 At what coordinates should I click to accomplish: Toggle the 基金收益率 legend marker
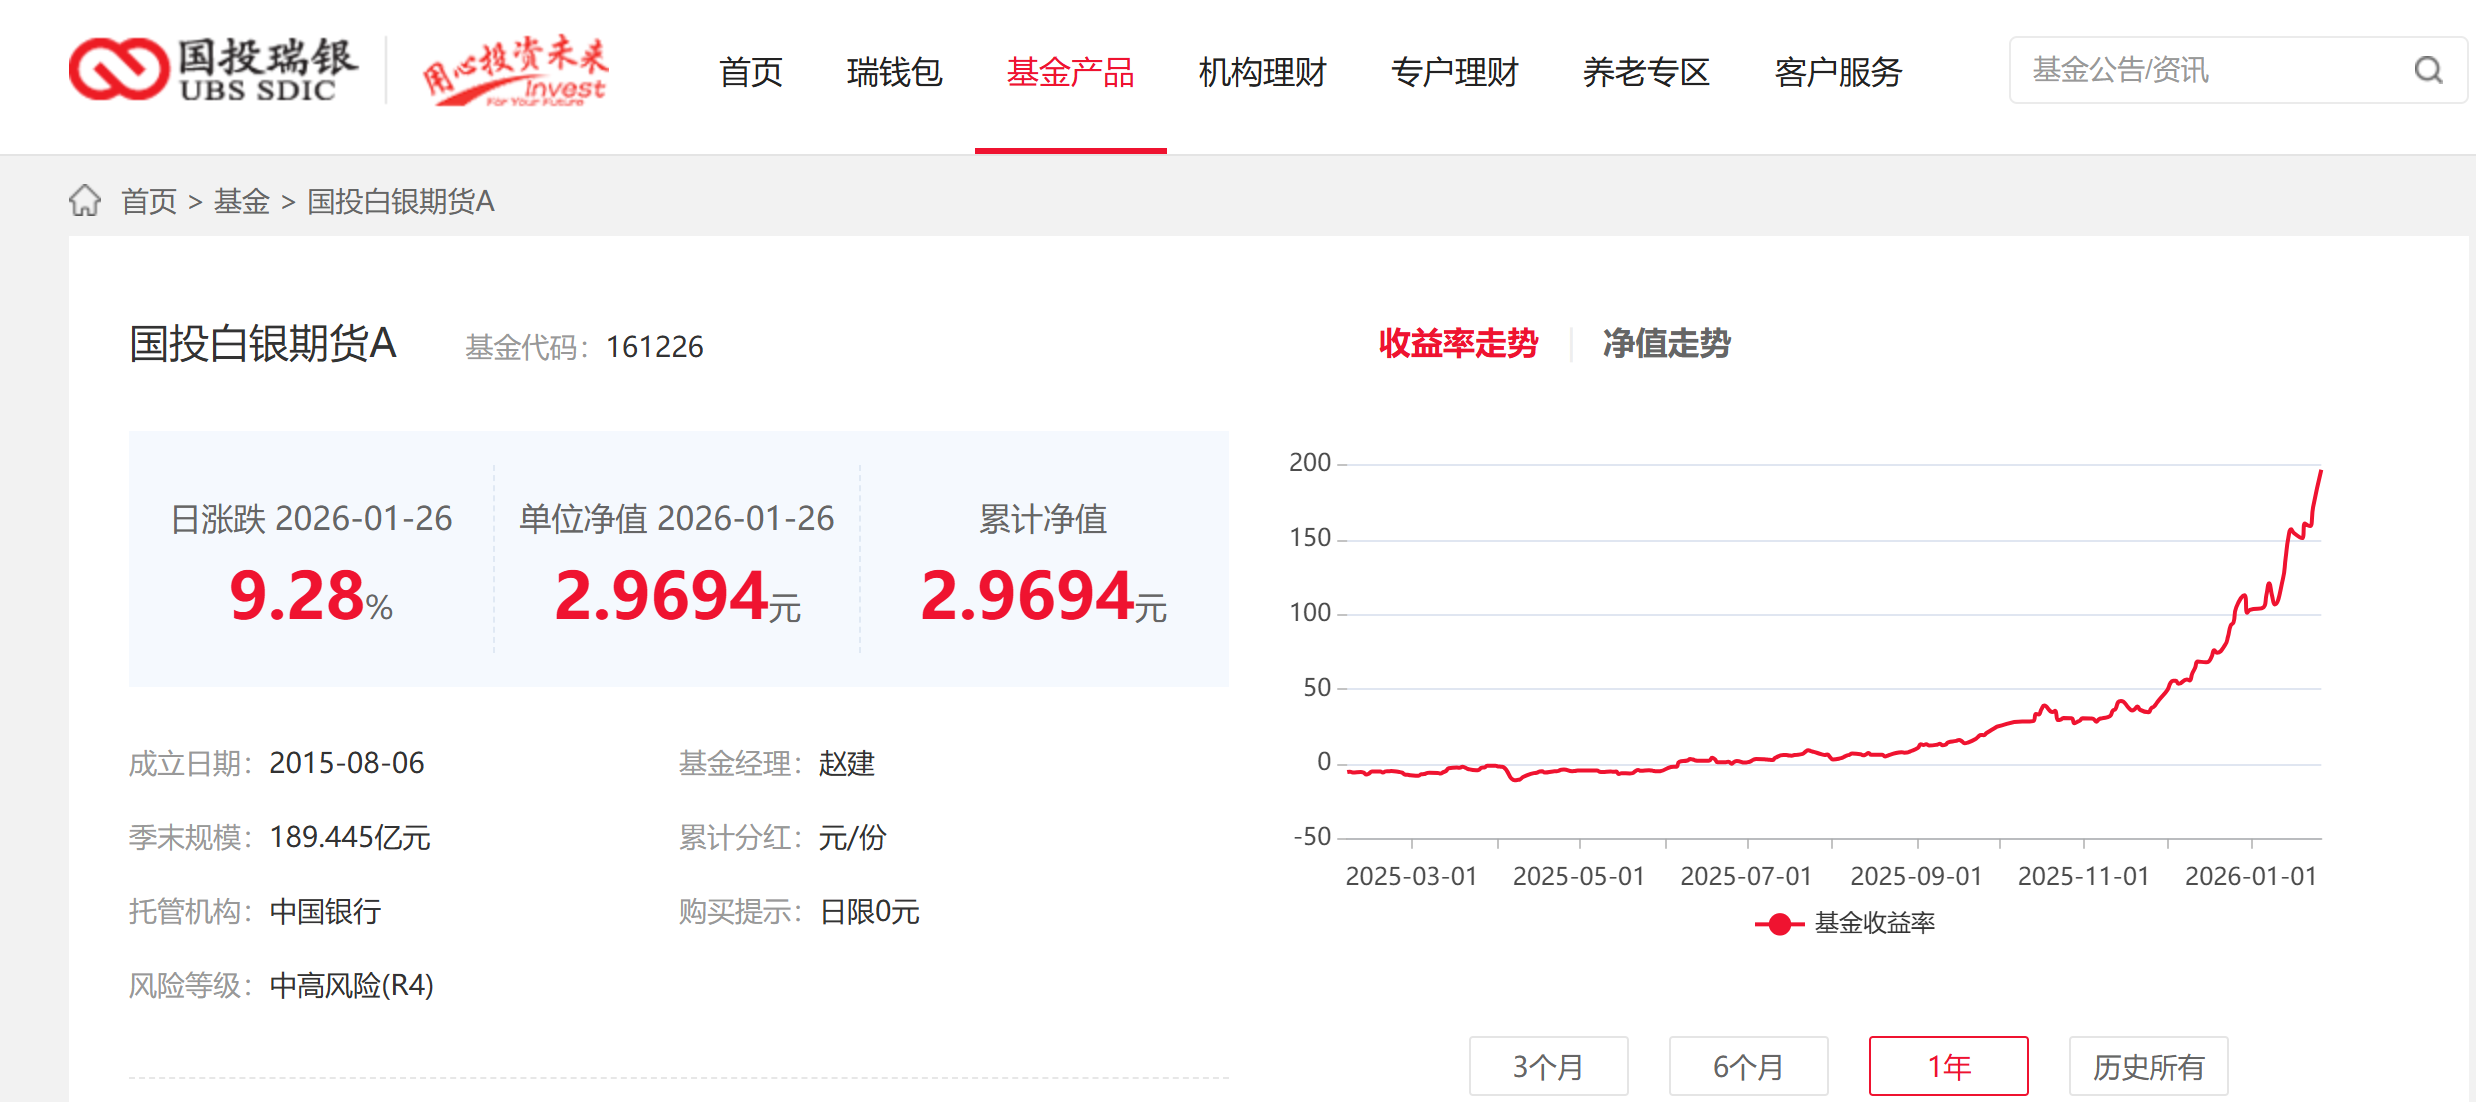tap(1779, 924)
